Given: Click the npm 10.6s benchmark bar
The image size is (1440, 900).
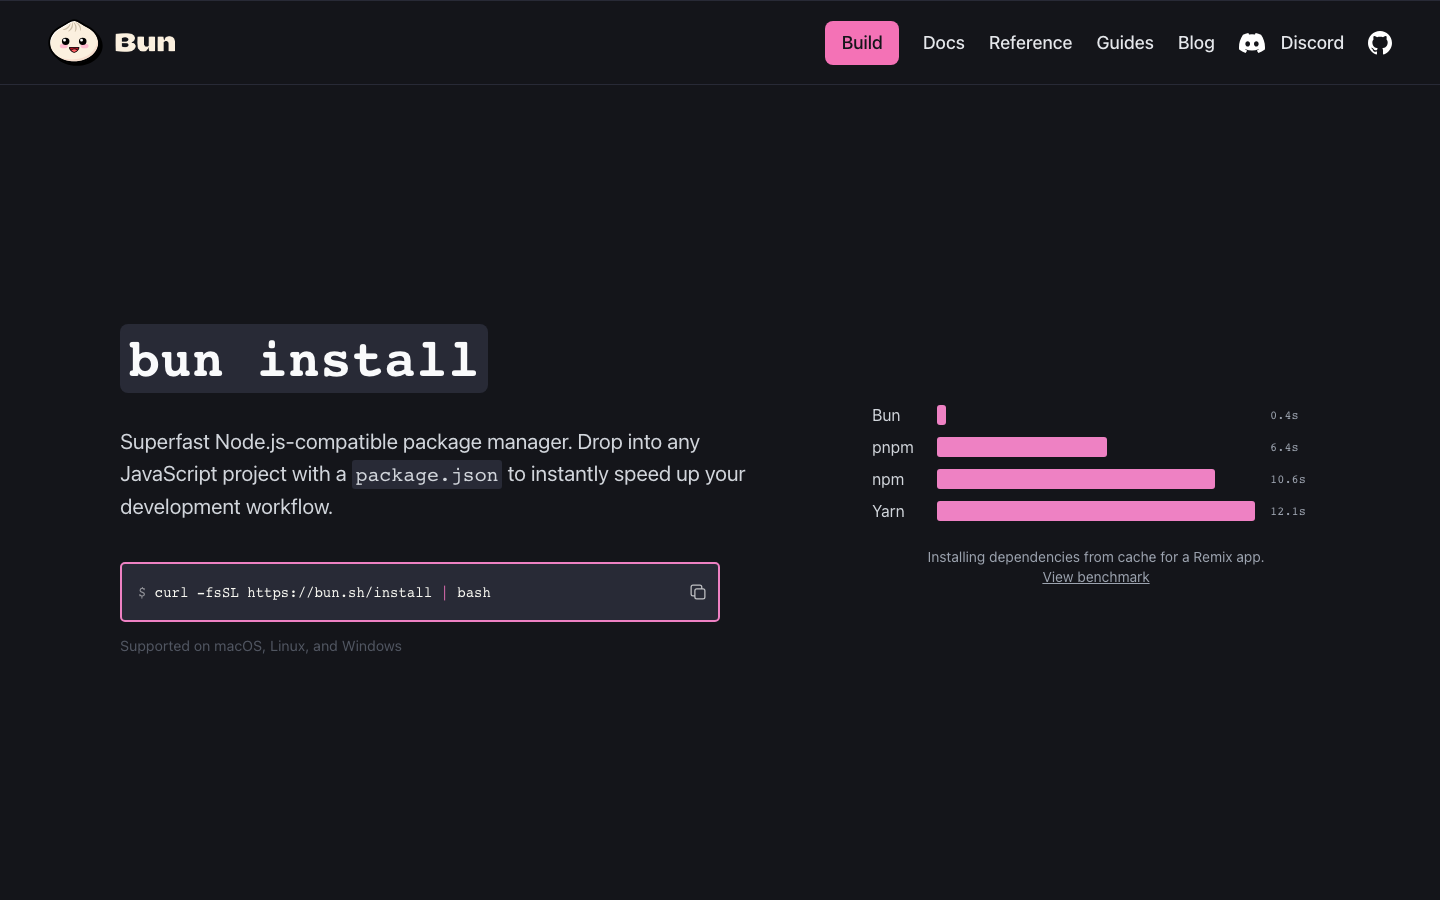Looking at the screenshot, I should click(1076, 479).
